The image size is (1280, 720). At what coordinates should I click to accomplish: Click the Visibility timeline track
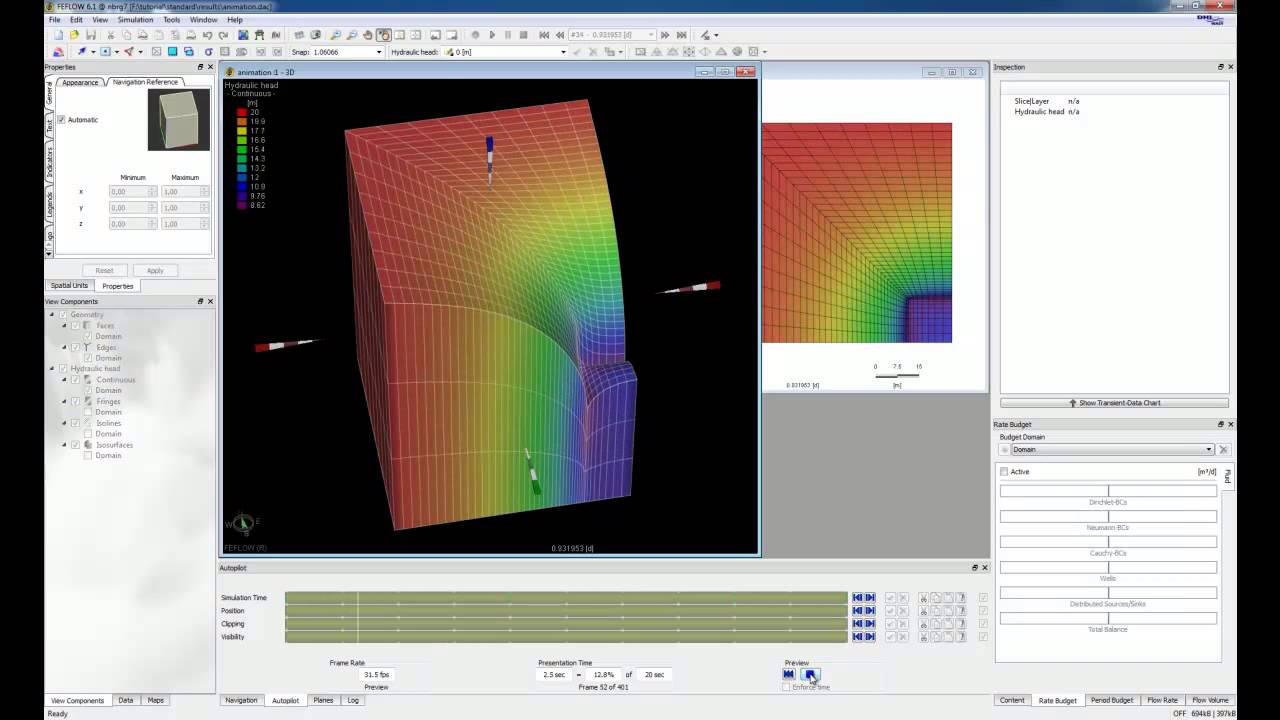pos(566,637)
